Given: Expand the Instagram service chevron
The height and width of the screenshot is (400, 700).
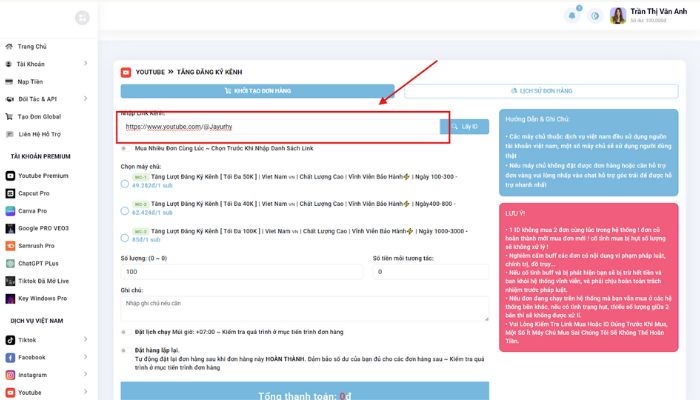Looking at the screenshot, I should [x=85, y=374].
